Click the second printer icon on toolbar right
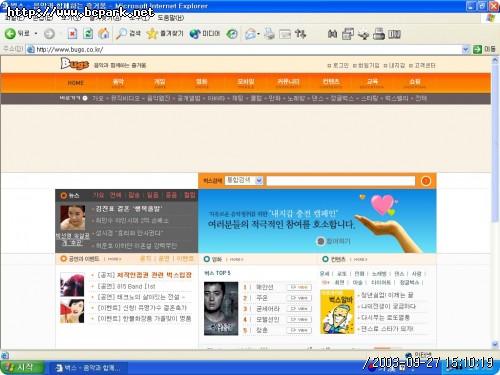 [x=379, y=34]
